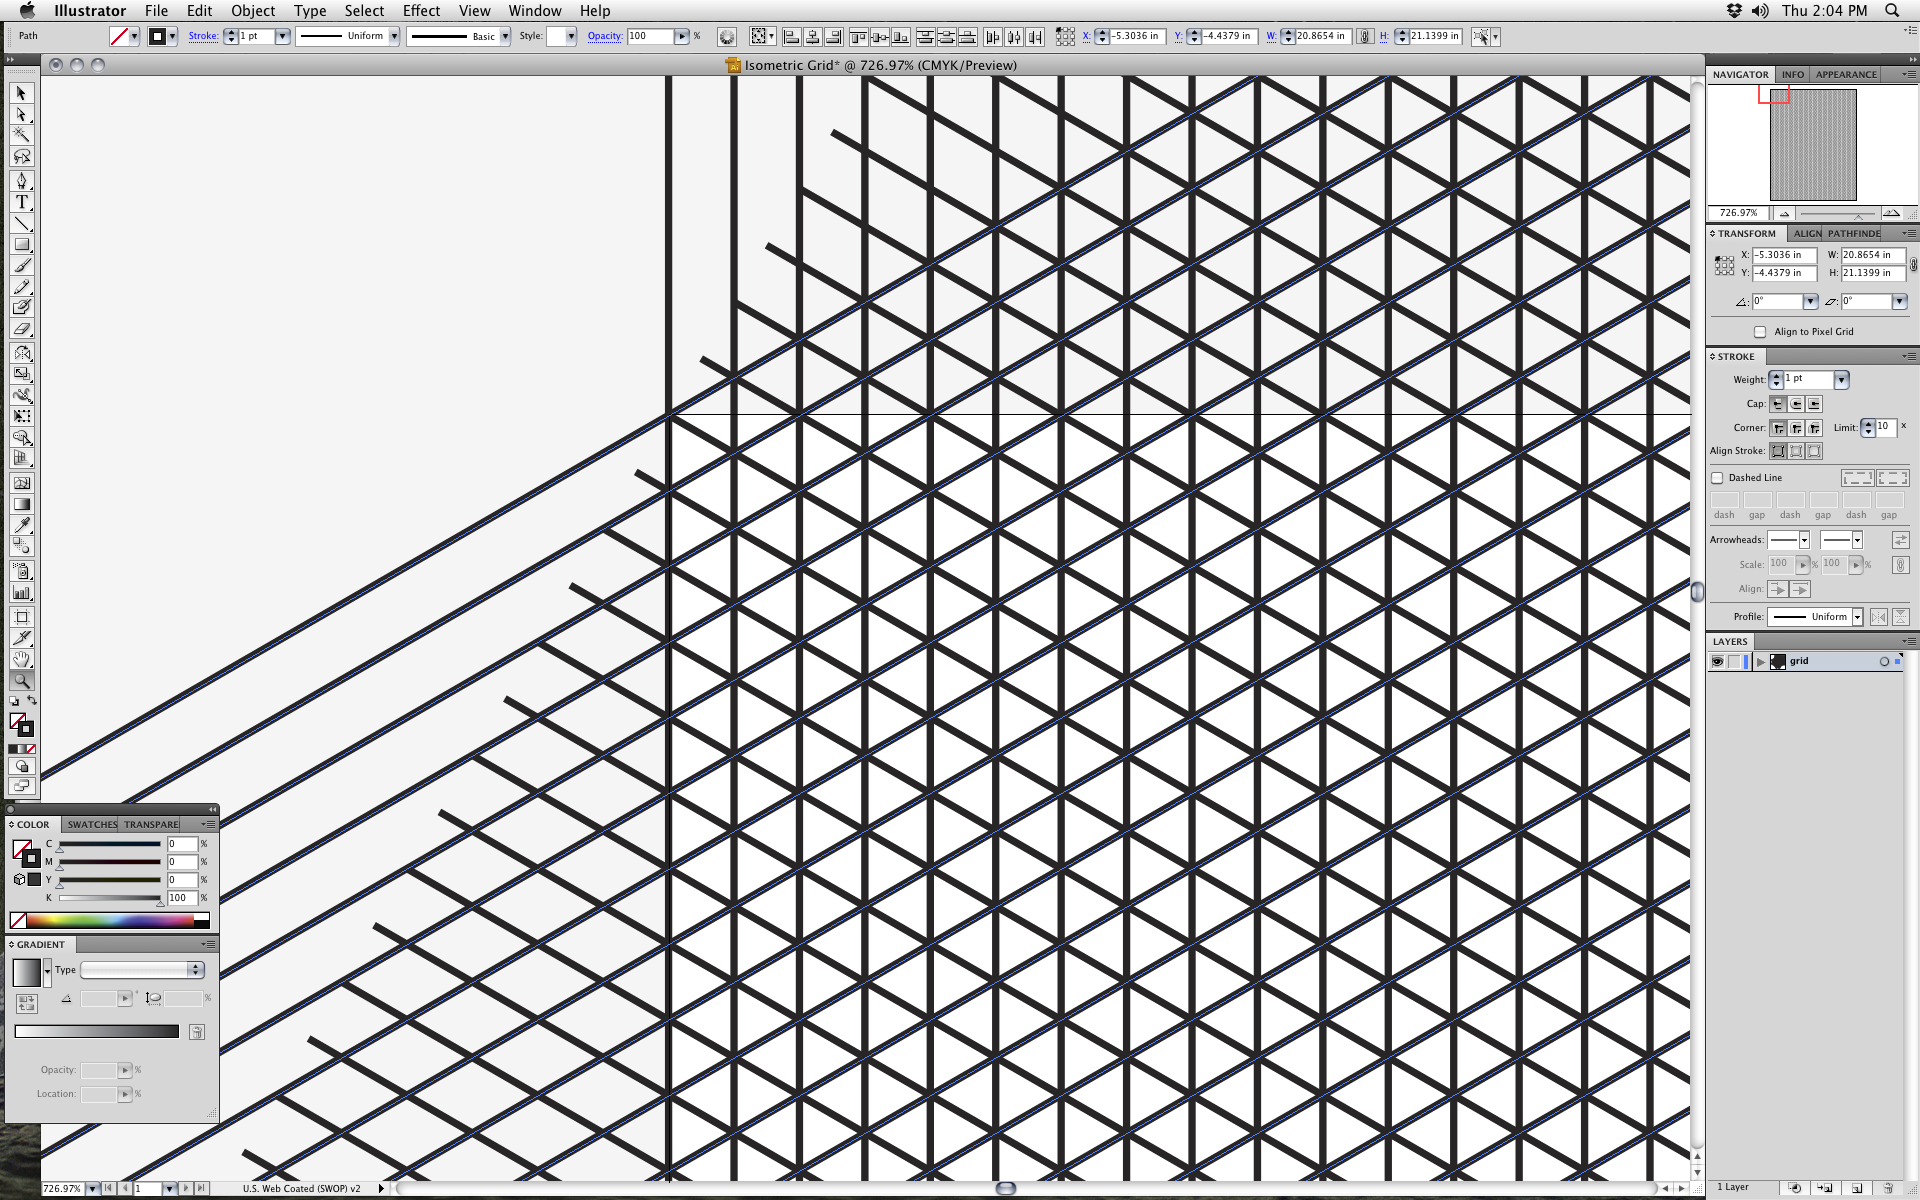Select the Rectangle tool in toolbar

[x=21, y=243]
